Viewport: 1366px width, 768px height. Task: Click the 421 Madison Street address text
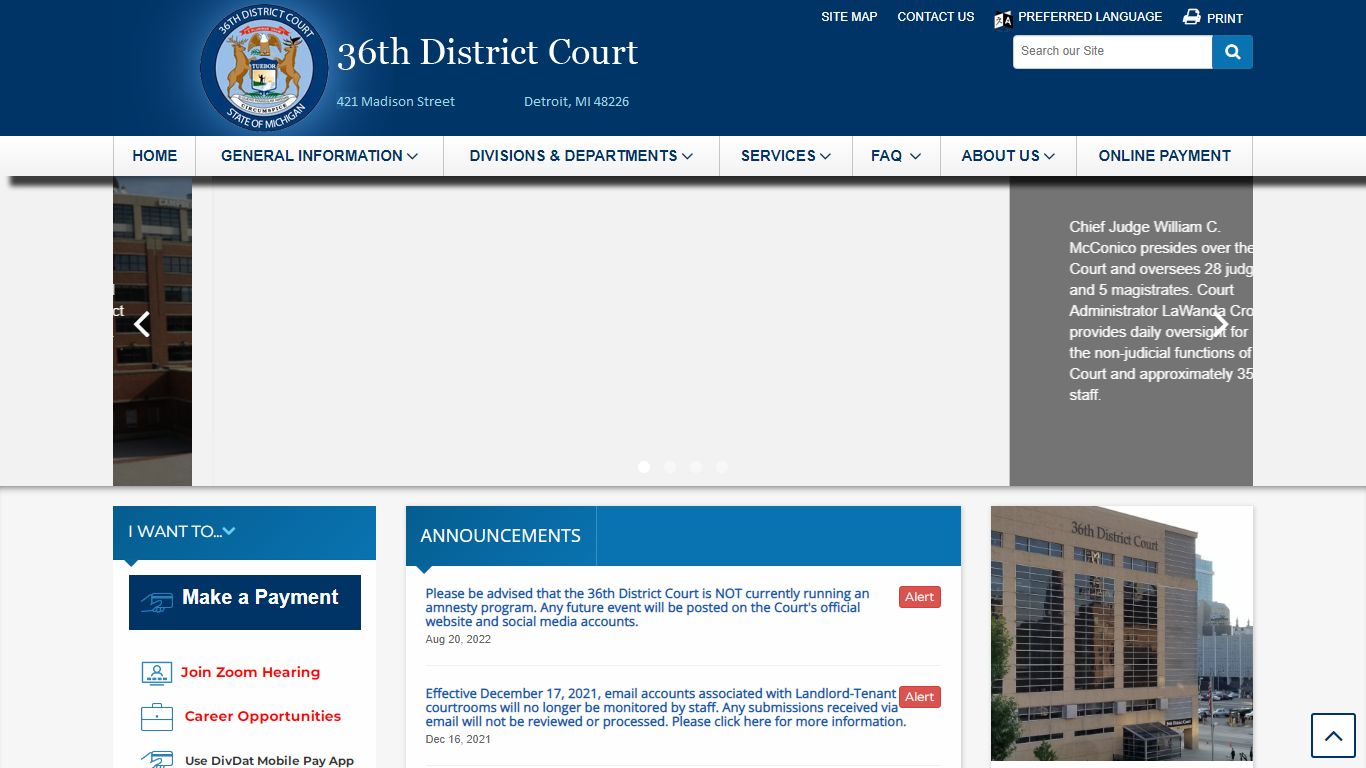pos(396,101)
